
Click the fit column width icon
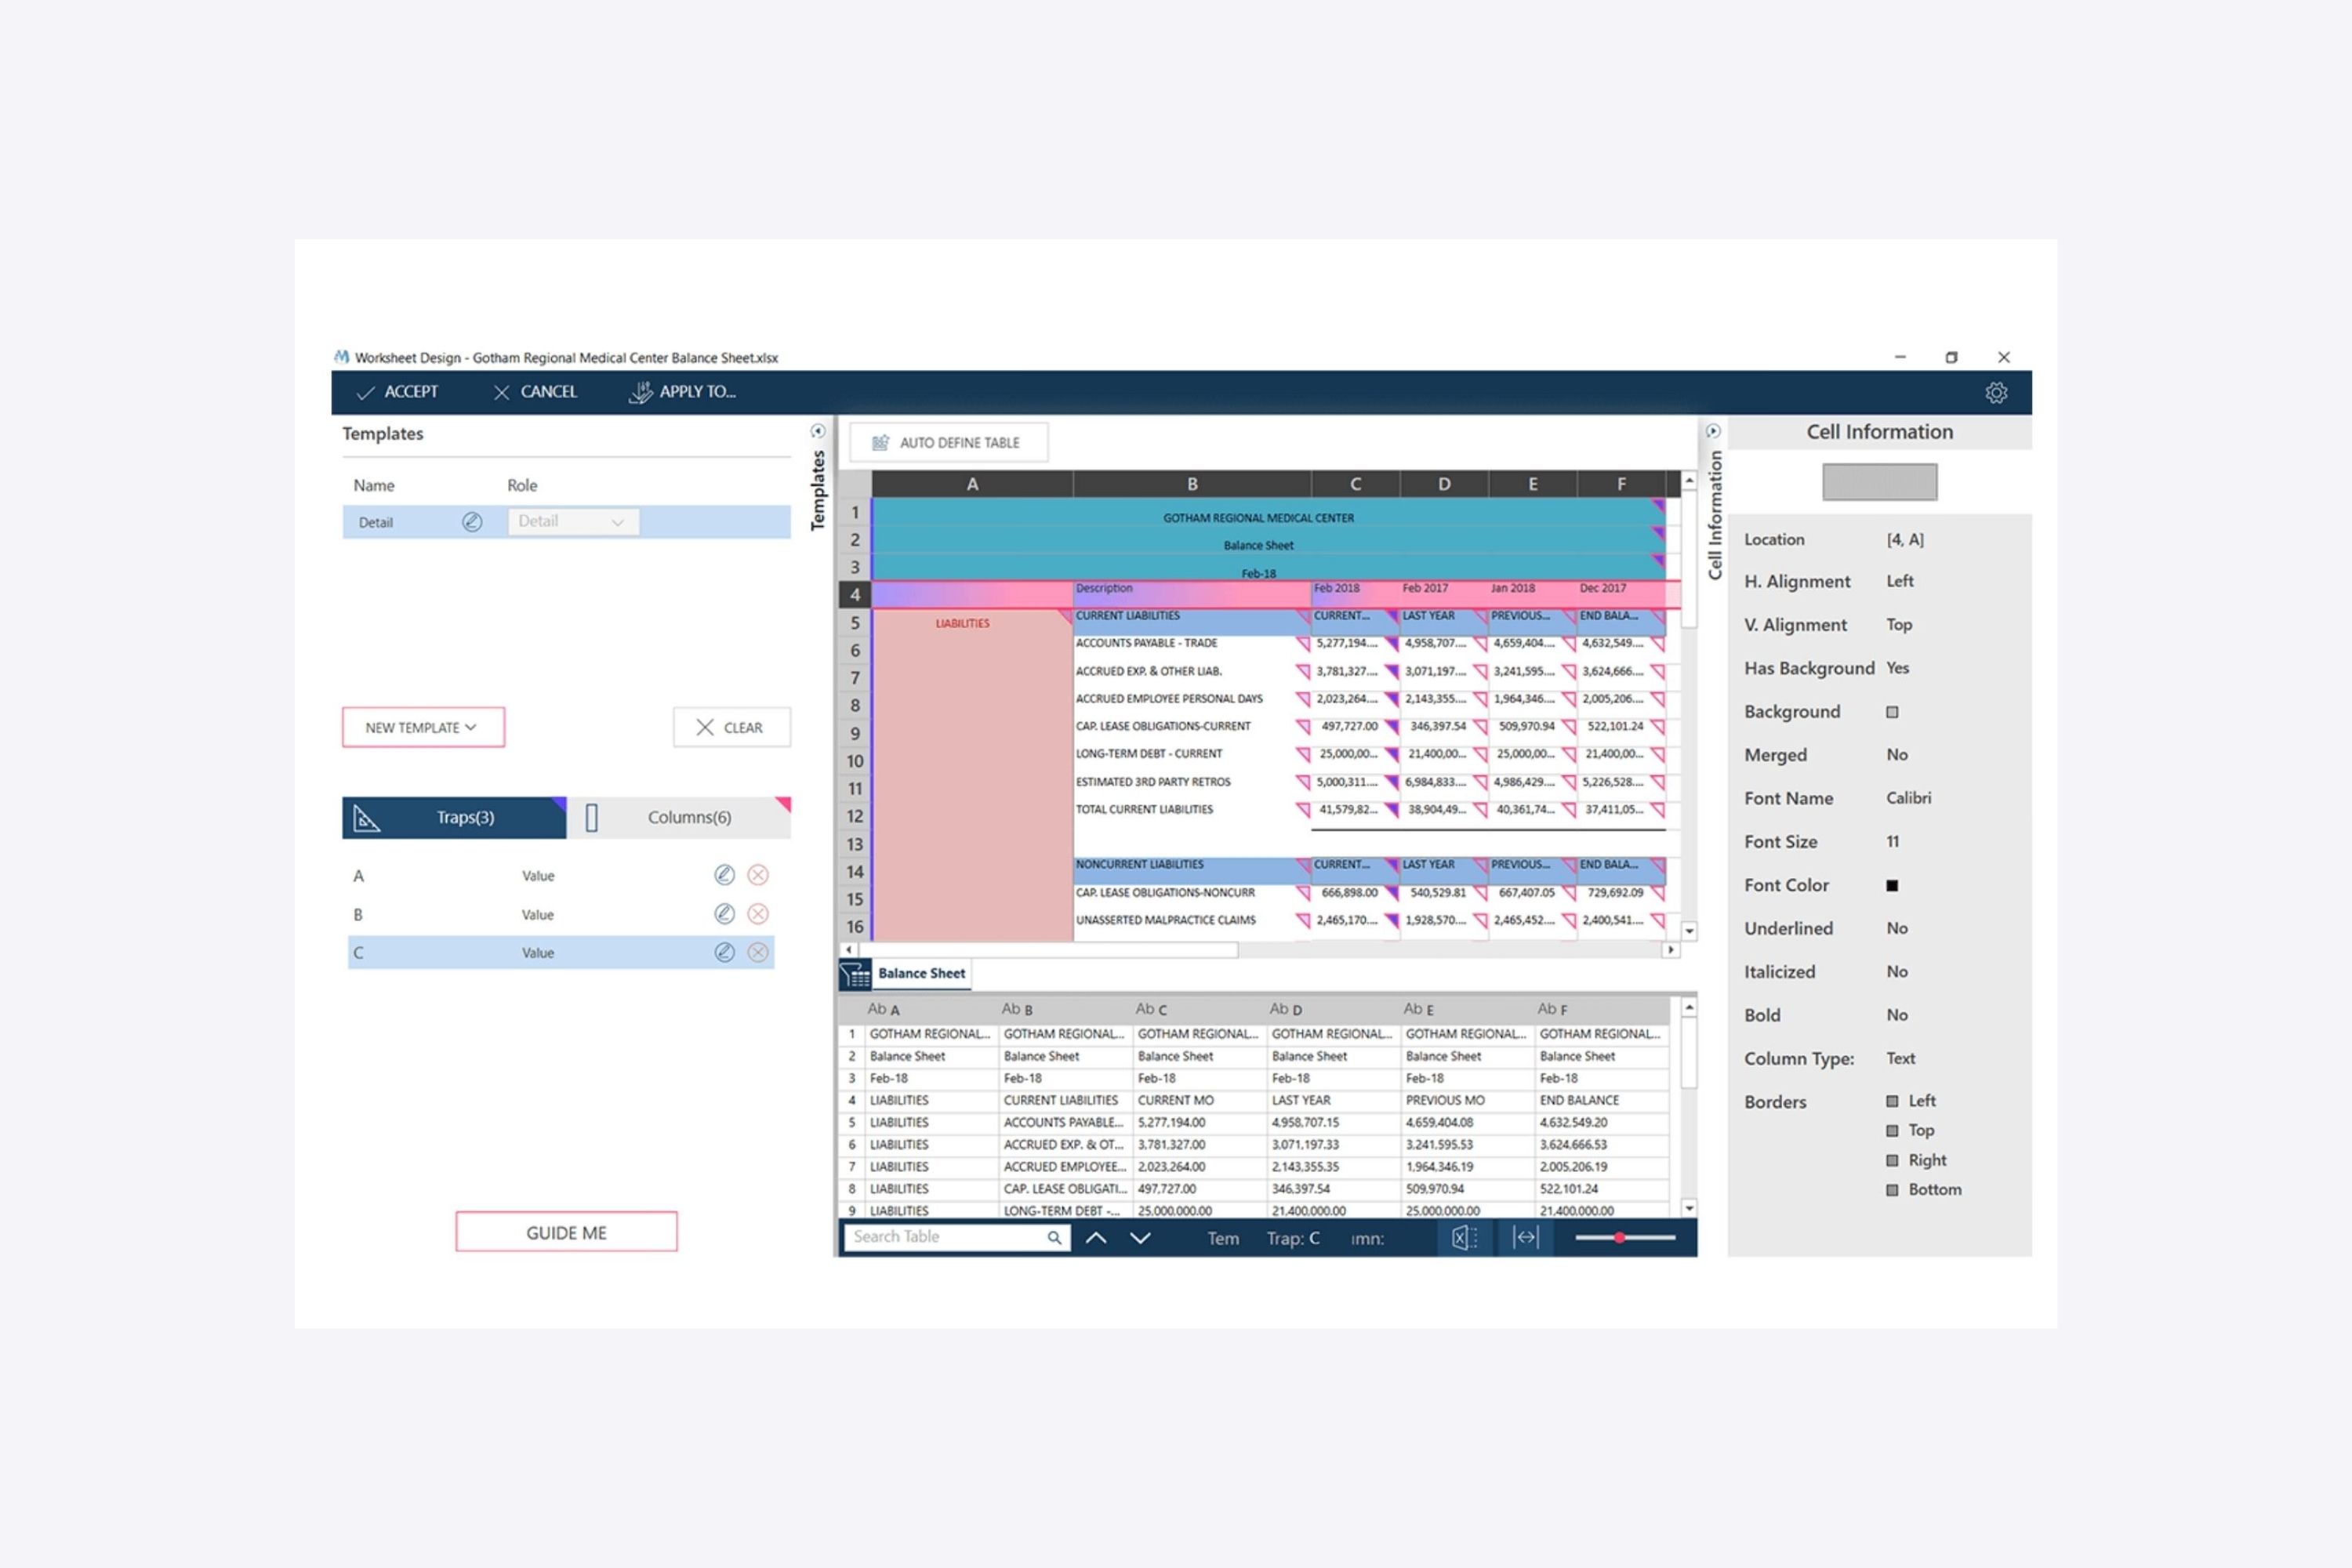[x=1524, y=1238]
